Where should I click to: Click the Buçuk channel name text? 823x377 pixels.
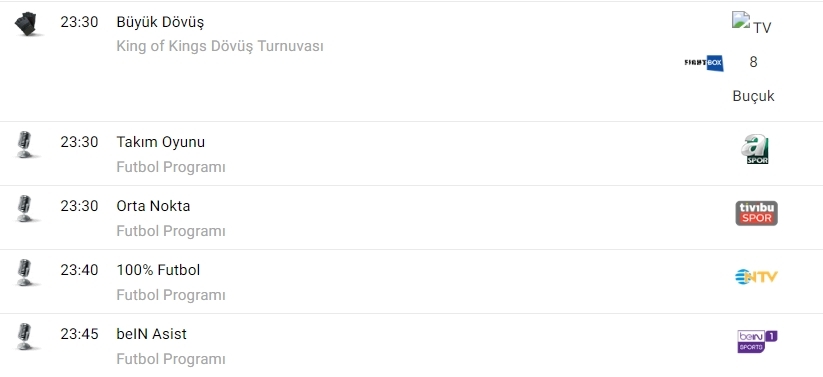[754, 96]
